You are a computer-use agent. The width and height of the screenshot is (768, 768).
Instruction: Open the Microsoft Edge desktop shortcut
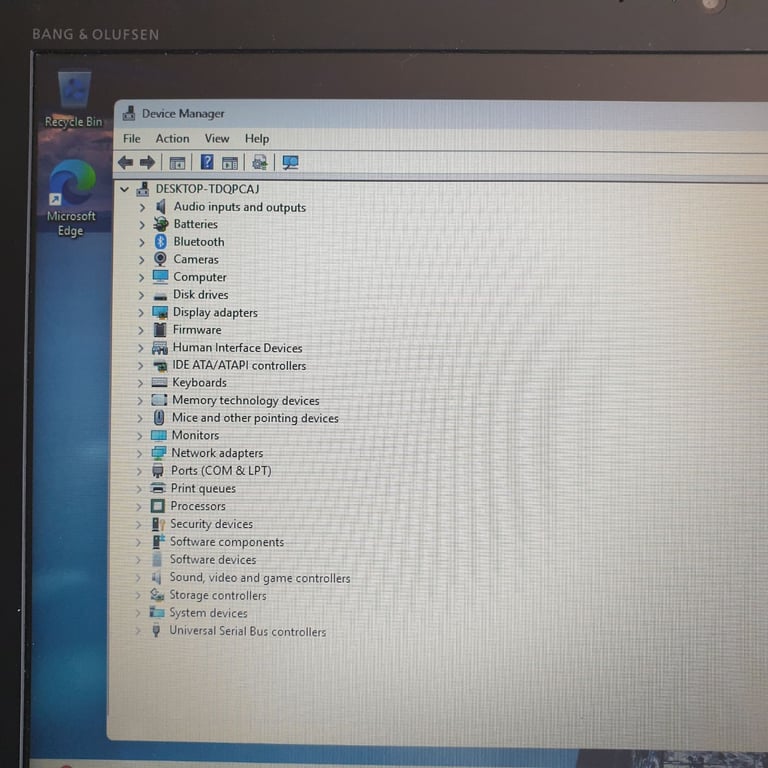(x=72, y=198)
